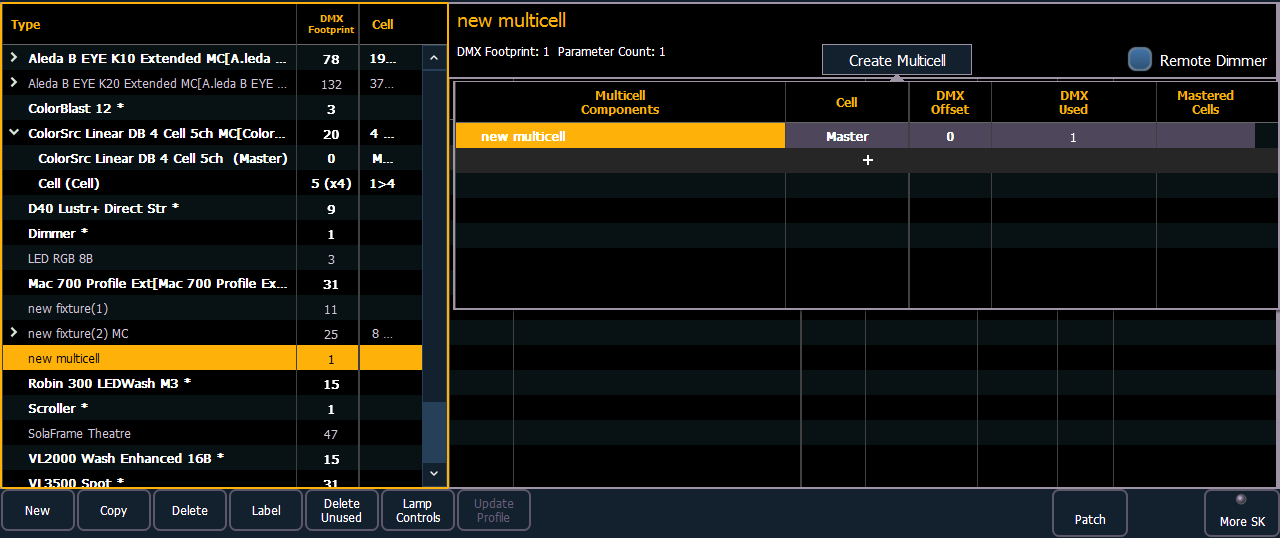Expand new fixture(2) MC row
Image resolution: width=1280 pixels, height=538 pixels.
(14, 334)
